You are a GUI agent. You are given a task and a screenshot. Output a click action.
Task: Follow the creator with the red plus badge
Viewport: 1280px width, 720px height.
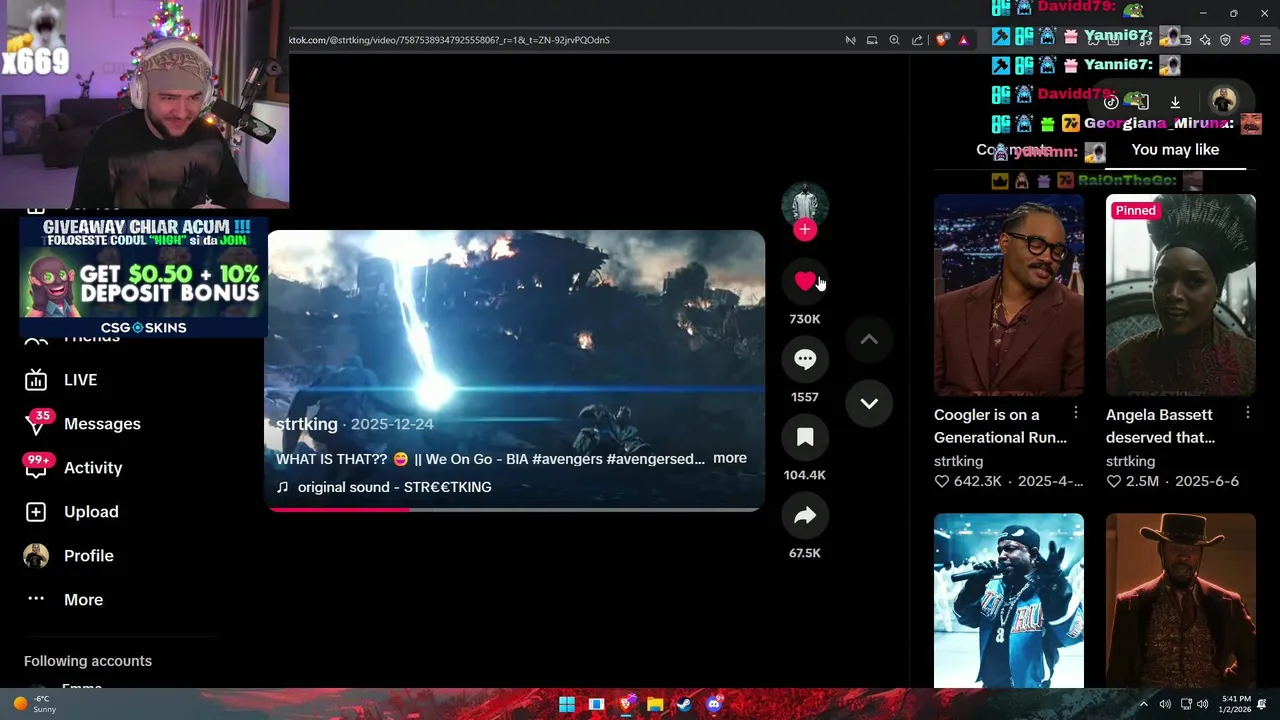point(805,230)
